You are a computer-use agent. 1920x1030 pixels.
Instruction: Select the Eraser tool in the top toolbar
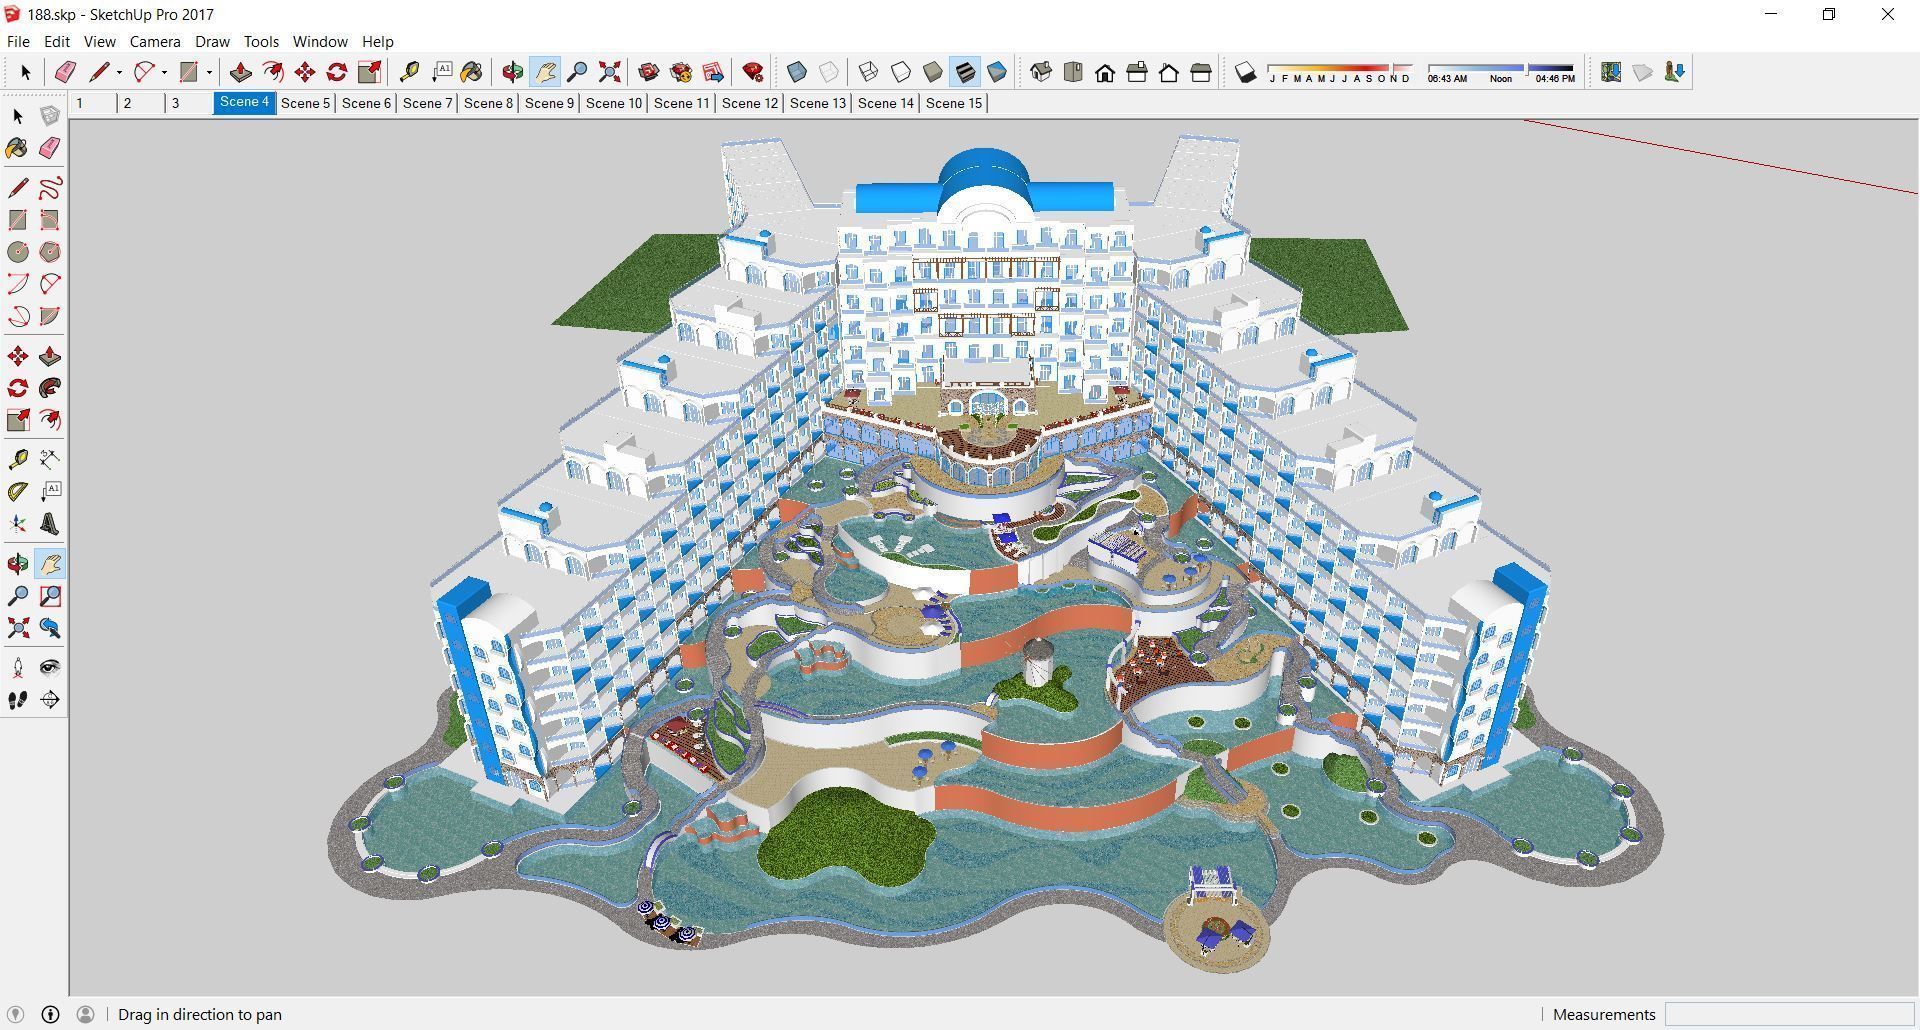[x=65, y=72]
